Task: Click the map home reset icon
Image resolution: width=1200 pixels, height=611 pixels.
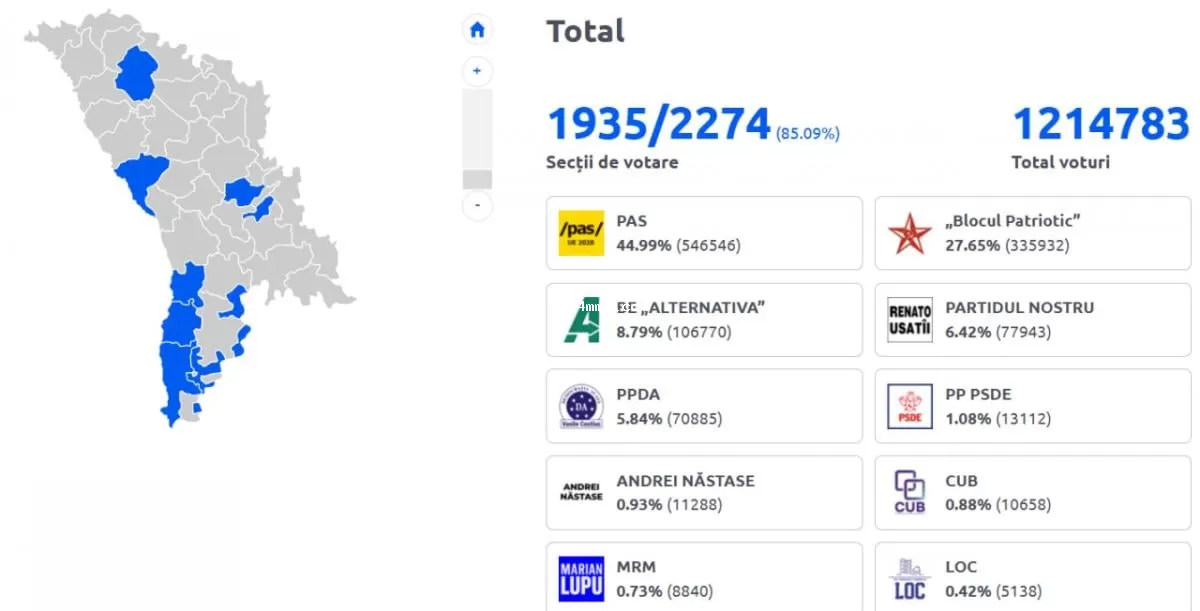Action: click(477, 30)
